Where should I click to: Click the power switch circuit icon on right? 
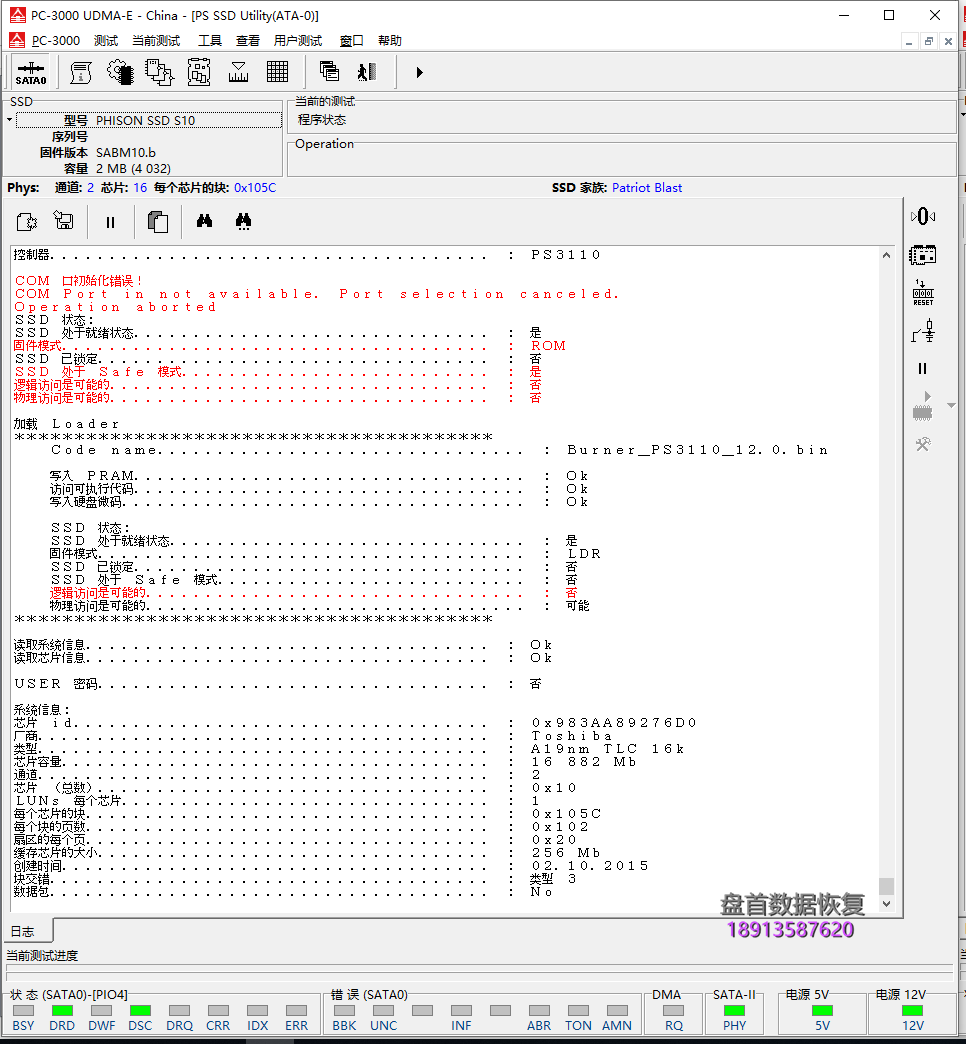(x=922, y=331)
